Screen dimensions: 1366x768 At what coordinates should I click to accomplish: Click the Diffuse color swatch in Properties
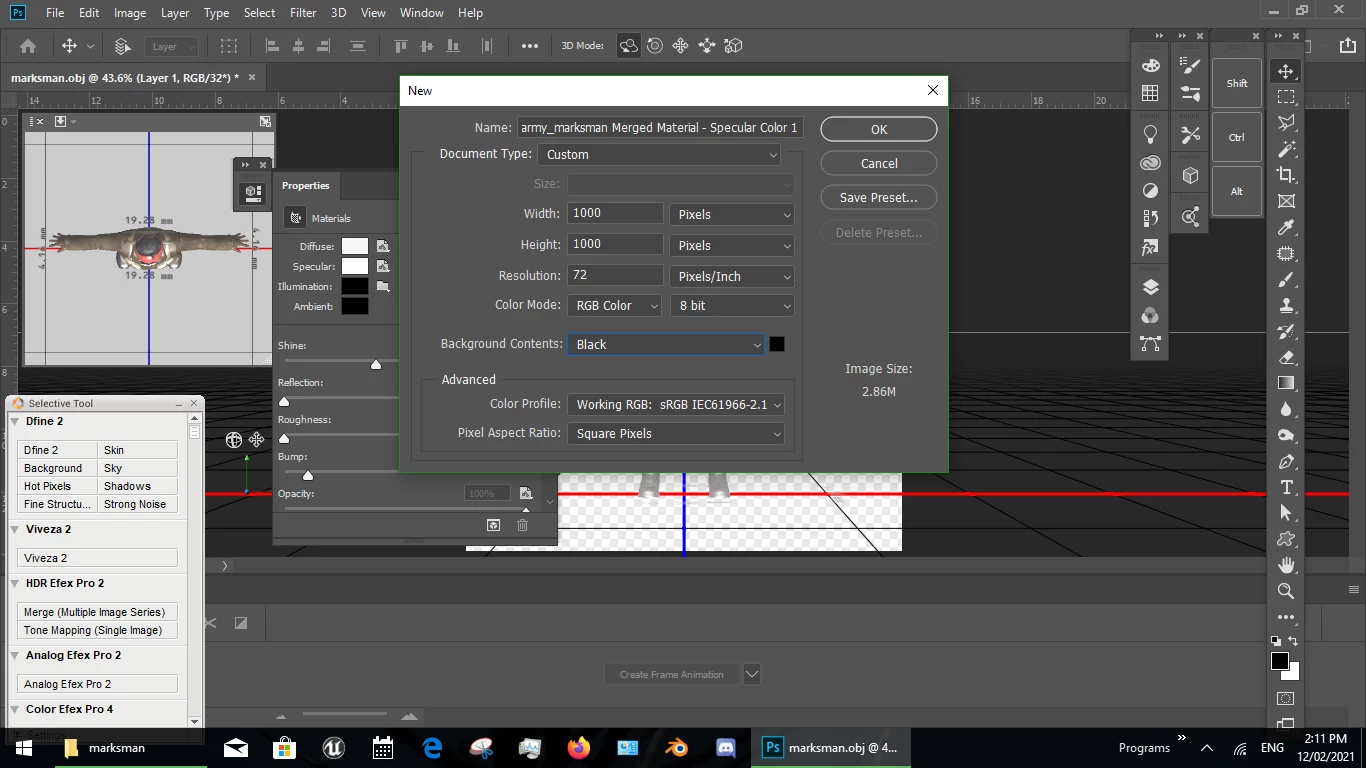pyautogui.click(x=355, y=246)
